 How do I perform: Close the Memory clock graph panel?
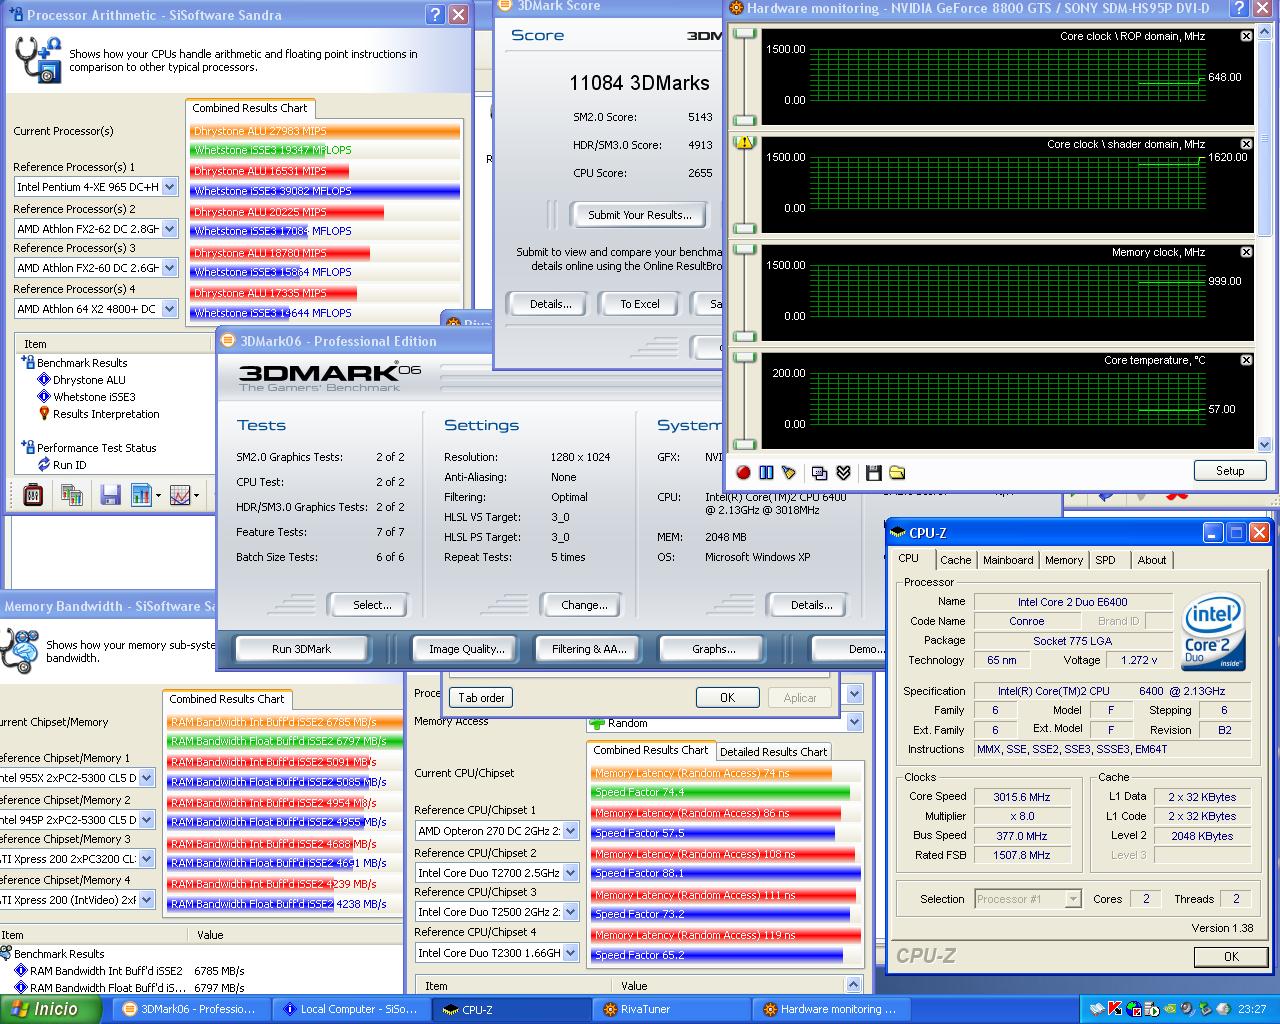(1246, 252)
